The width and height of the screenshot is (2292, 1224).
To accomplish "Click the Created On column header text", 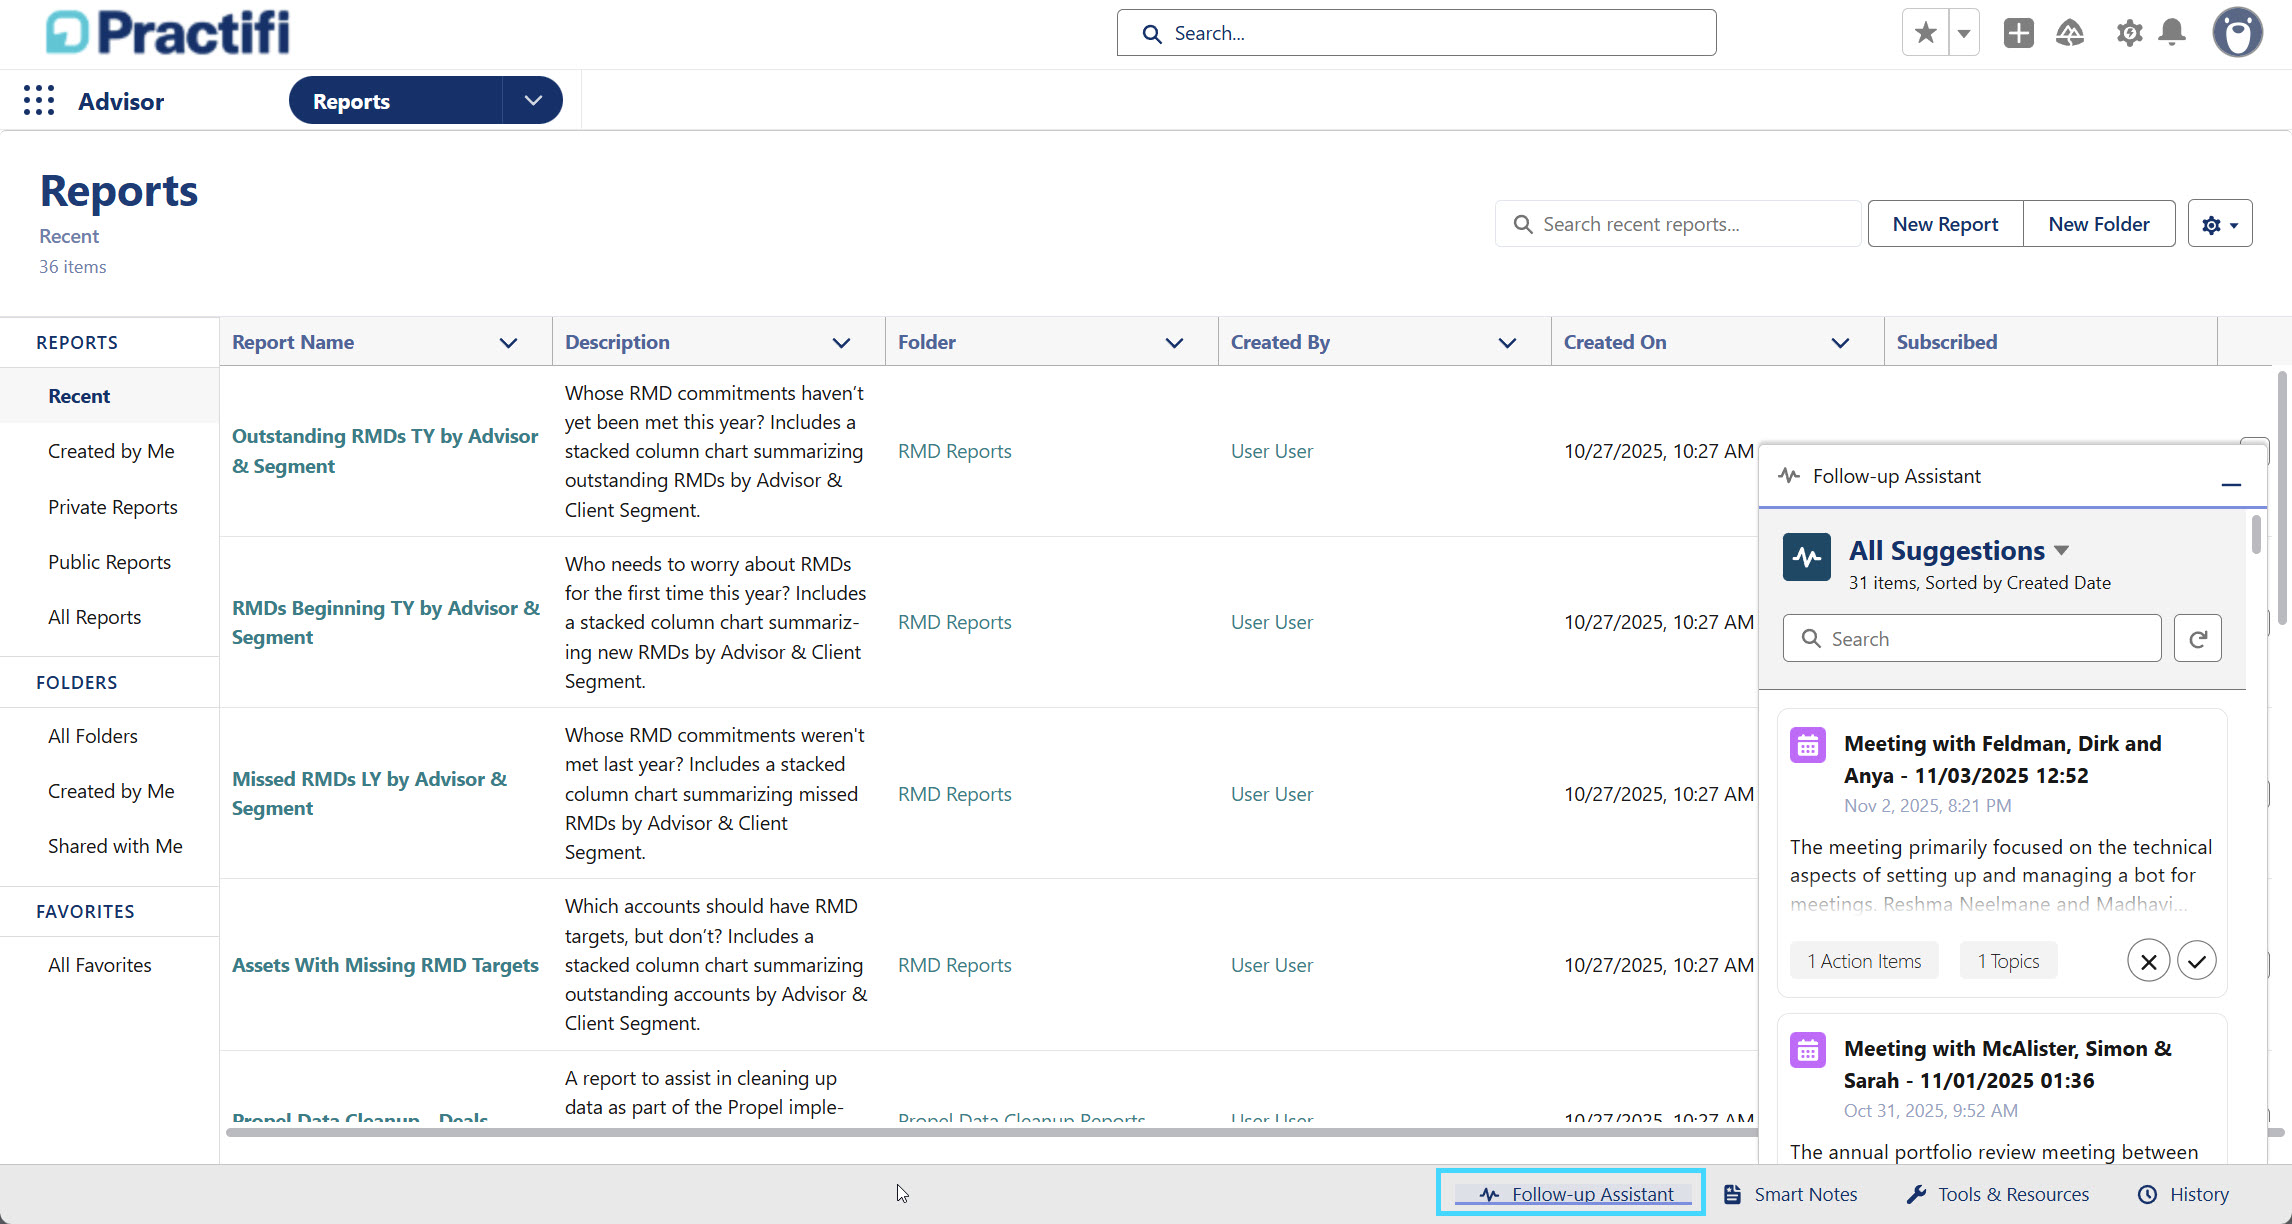I will point(1615,342).
